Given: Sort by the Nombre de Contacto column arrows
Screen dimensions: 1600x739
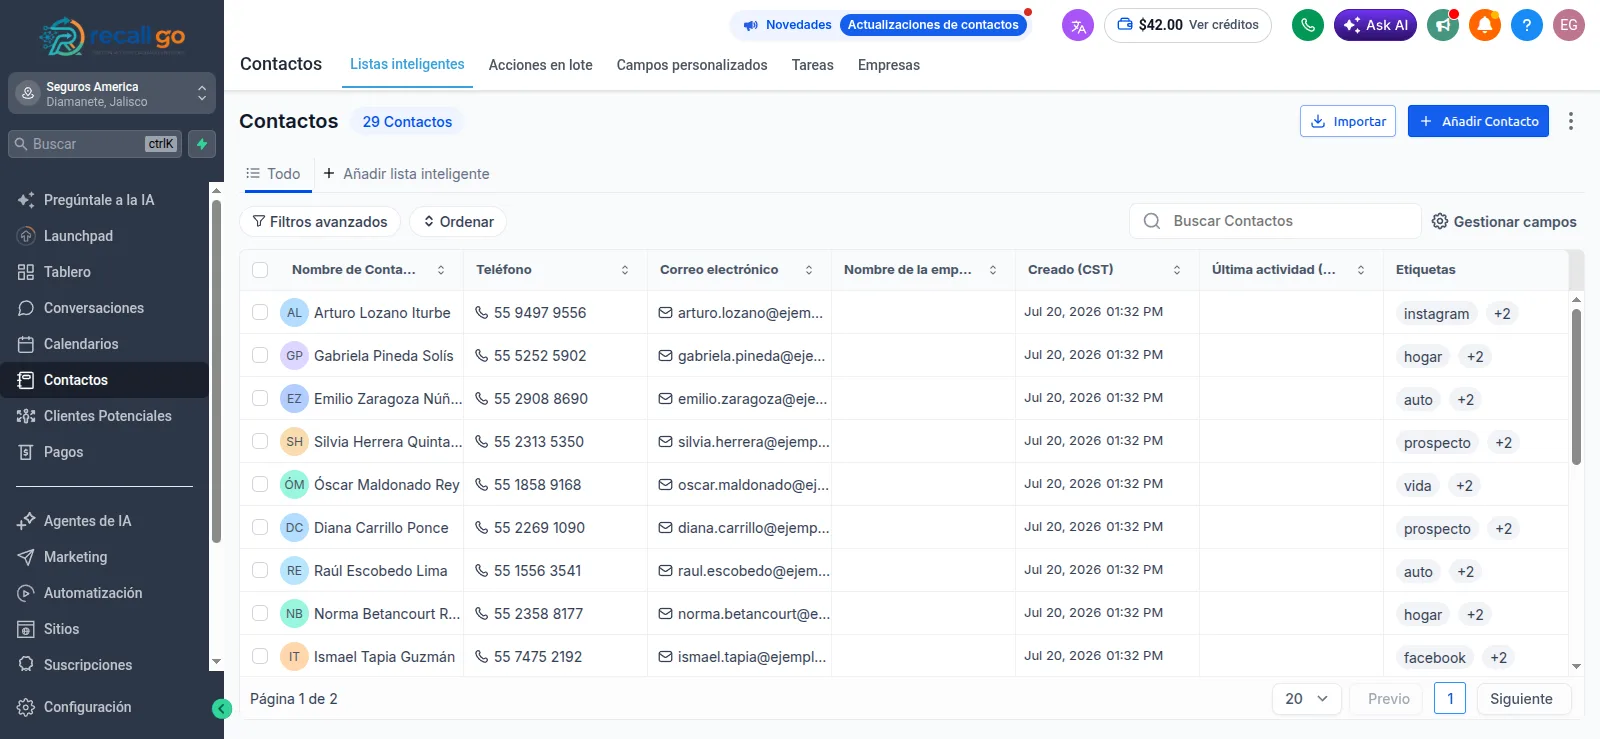Looking at the screenshot, I should pyautogui.click(x=441, y=270).
